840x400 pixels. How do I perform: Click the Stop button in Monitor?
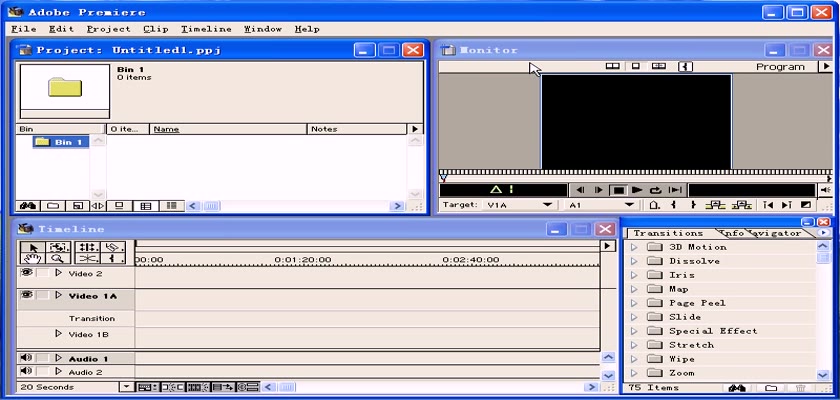[x=618, y=190]
